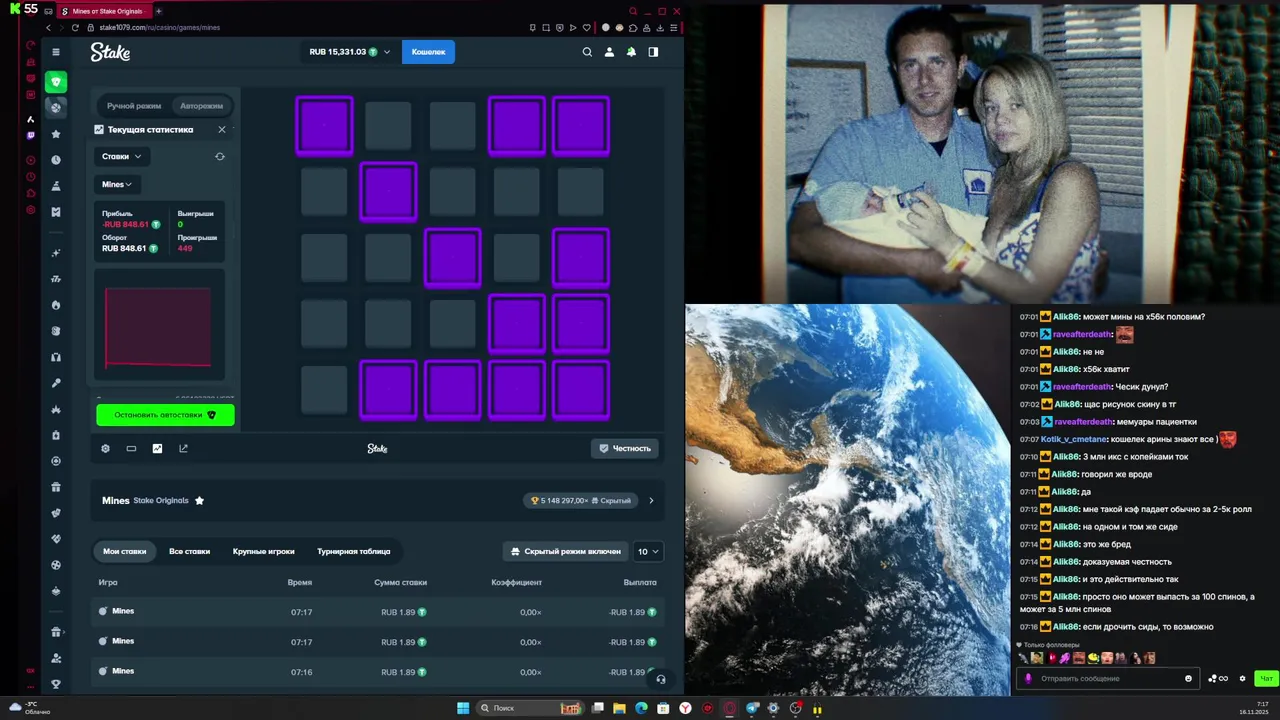Switch to auto mode 'Авторежим'
Screen dimensions: 1280x720
[201, 105]
